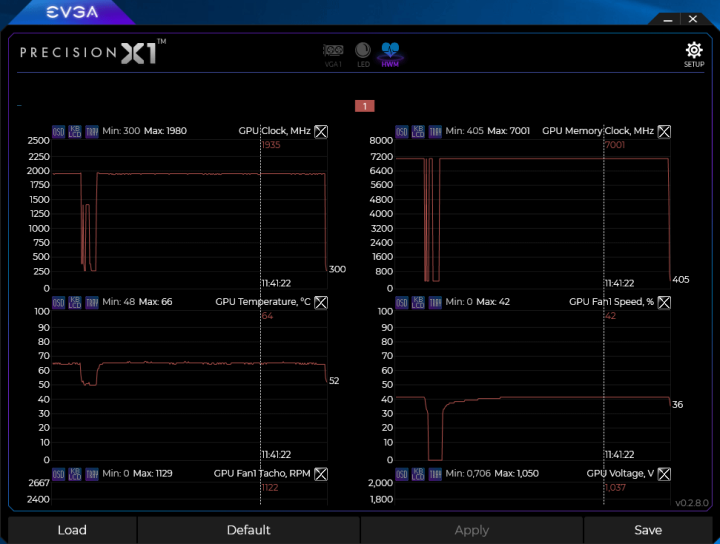This screenshot has width=720, height=544.
Task: Restore settings with Default button
Action: [x=248, y=530]
